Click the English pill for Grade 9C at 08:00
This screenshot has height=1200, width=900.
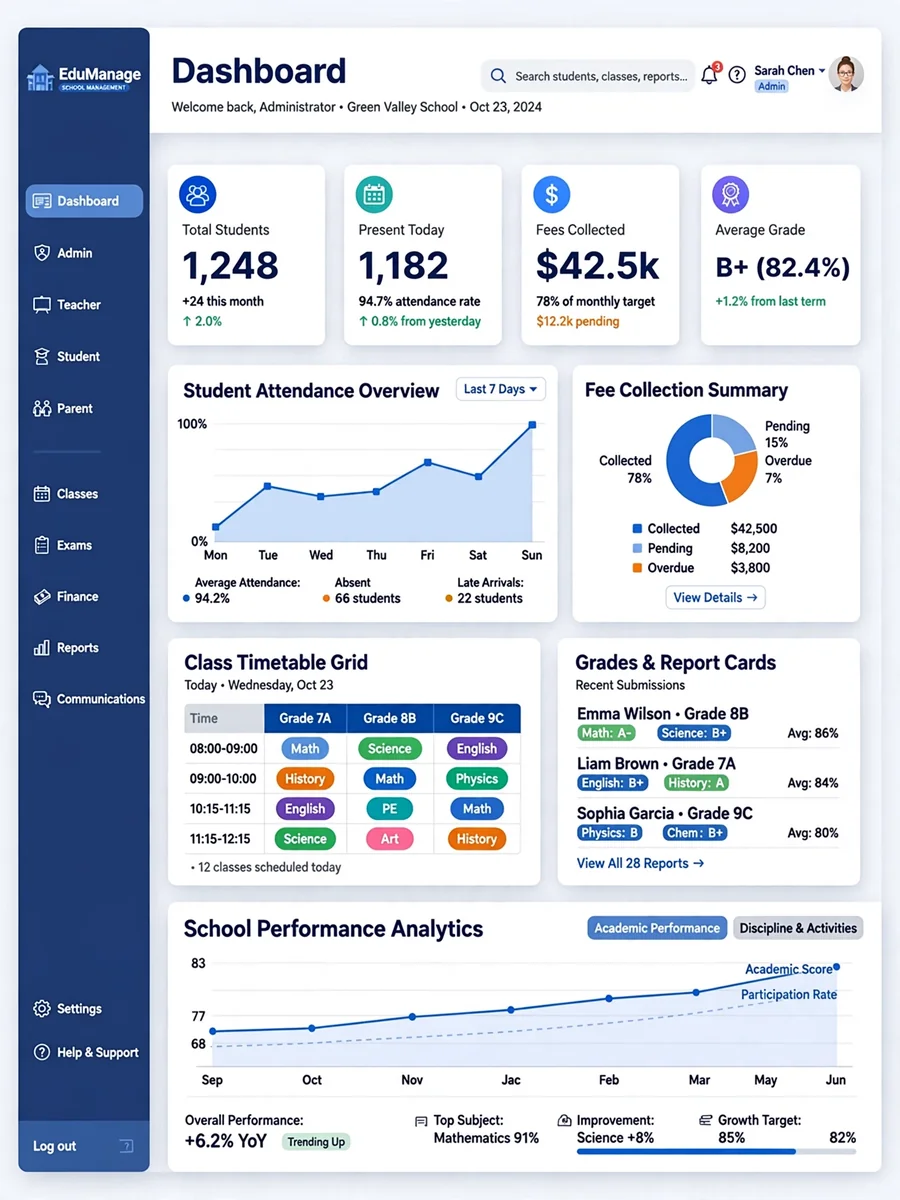[477, 749]
